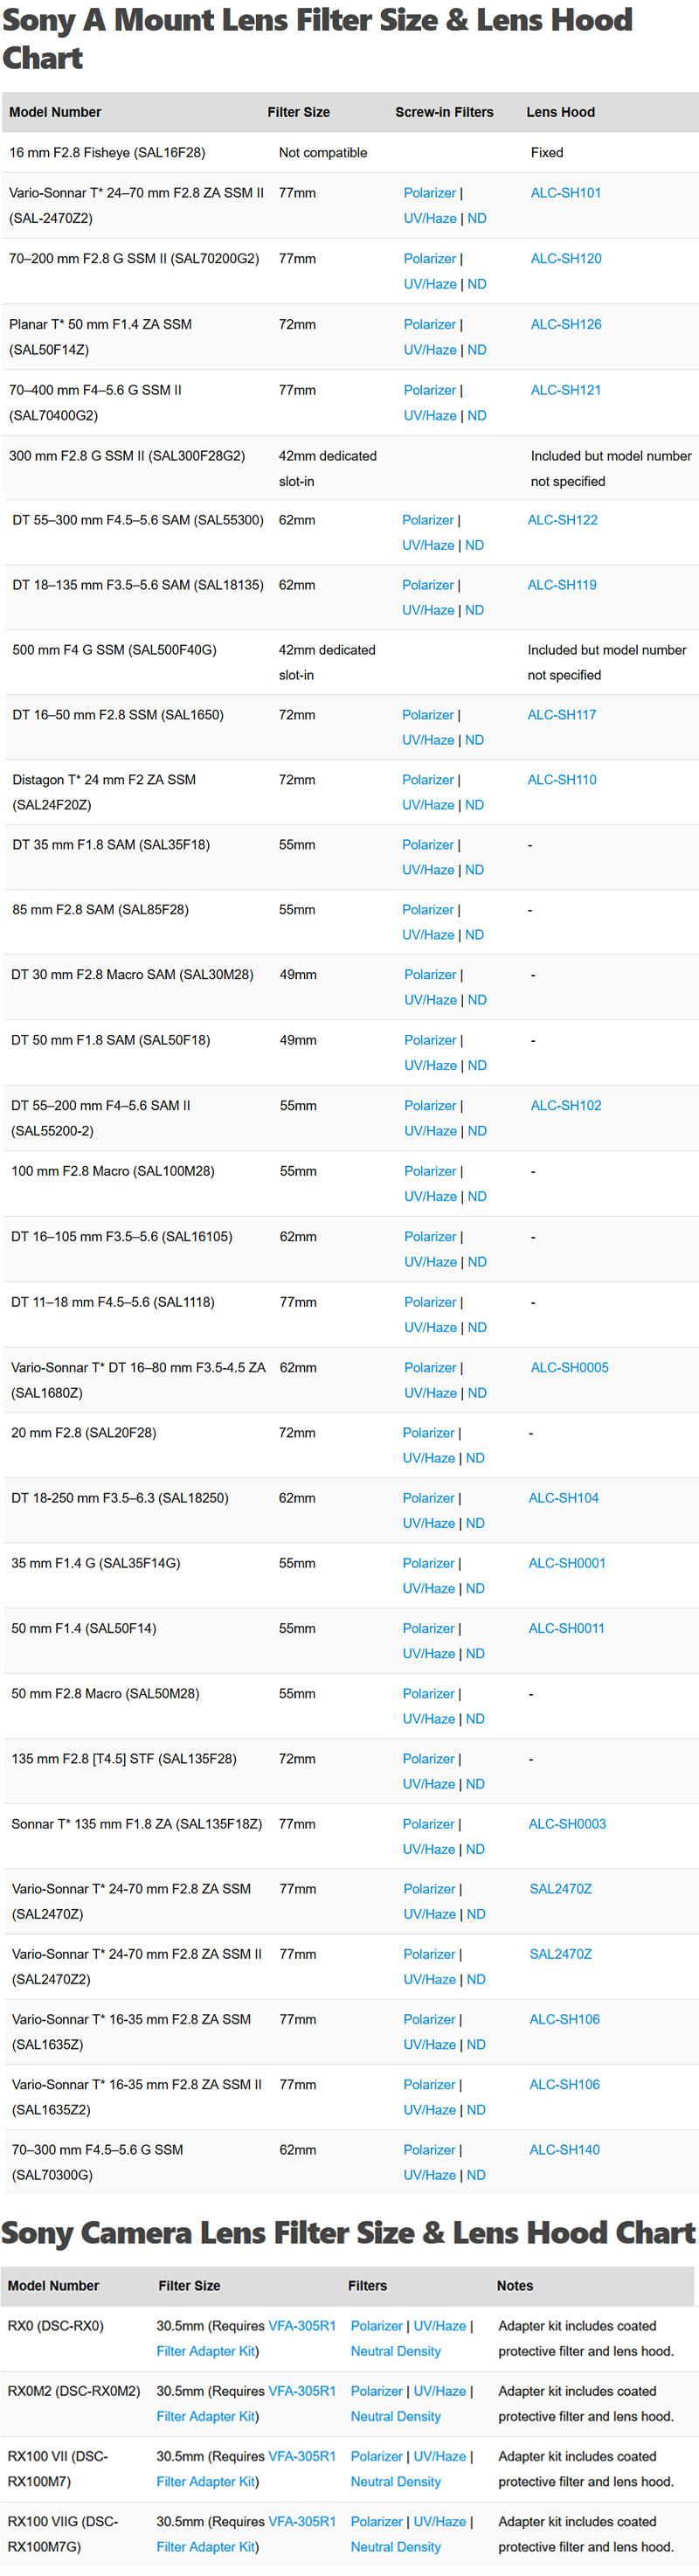
Task: Click the ALC-SH120 lens hood link
Action: pyautogui.click(x=565, y=259)
